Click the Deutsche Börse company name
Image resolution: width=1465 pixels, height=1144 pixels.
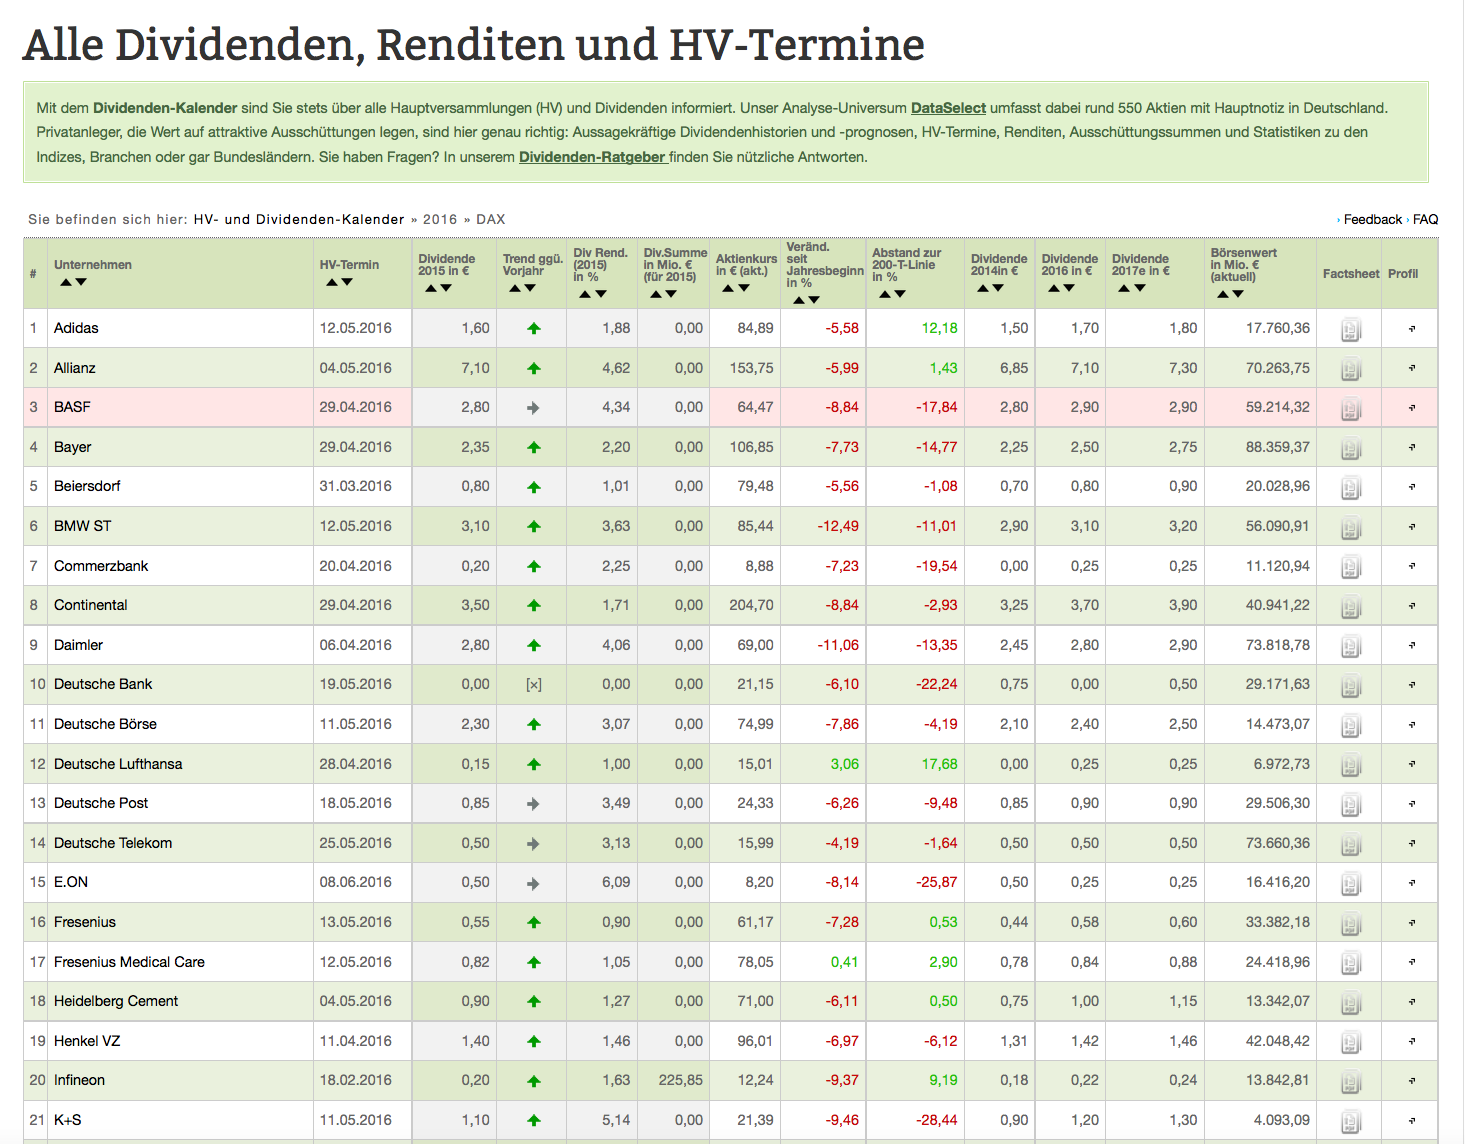[105, 724]
